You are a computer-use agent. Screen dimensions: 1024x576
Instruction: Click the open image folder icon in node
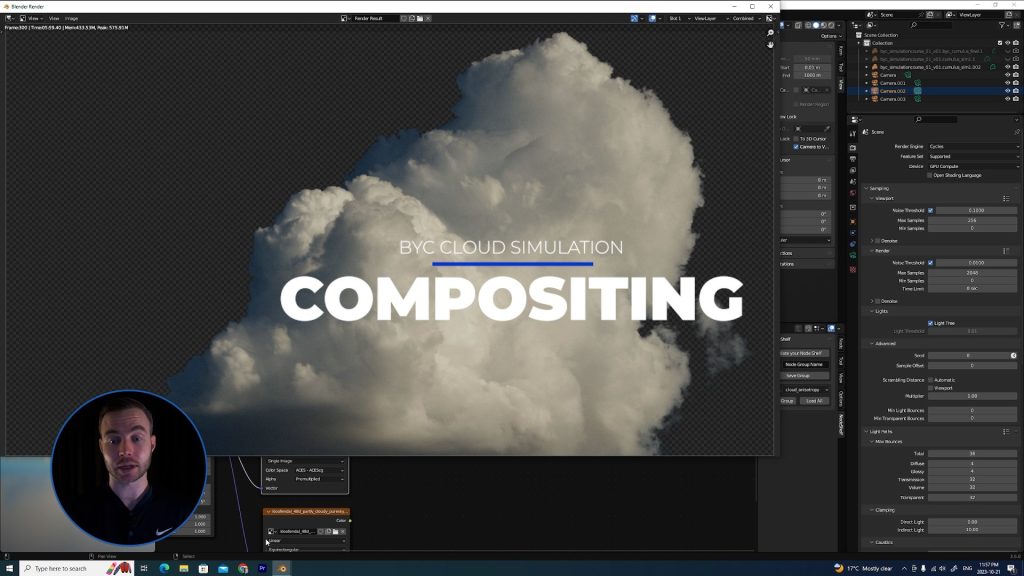[x=335, y=532]
